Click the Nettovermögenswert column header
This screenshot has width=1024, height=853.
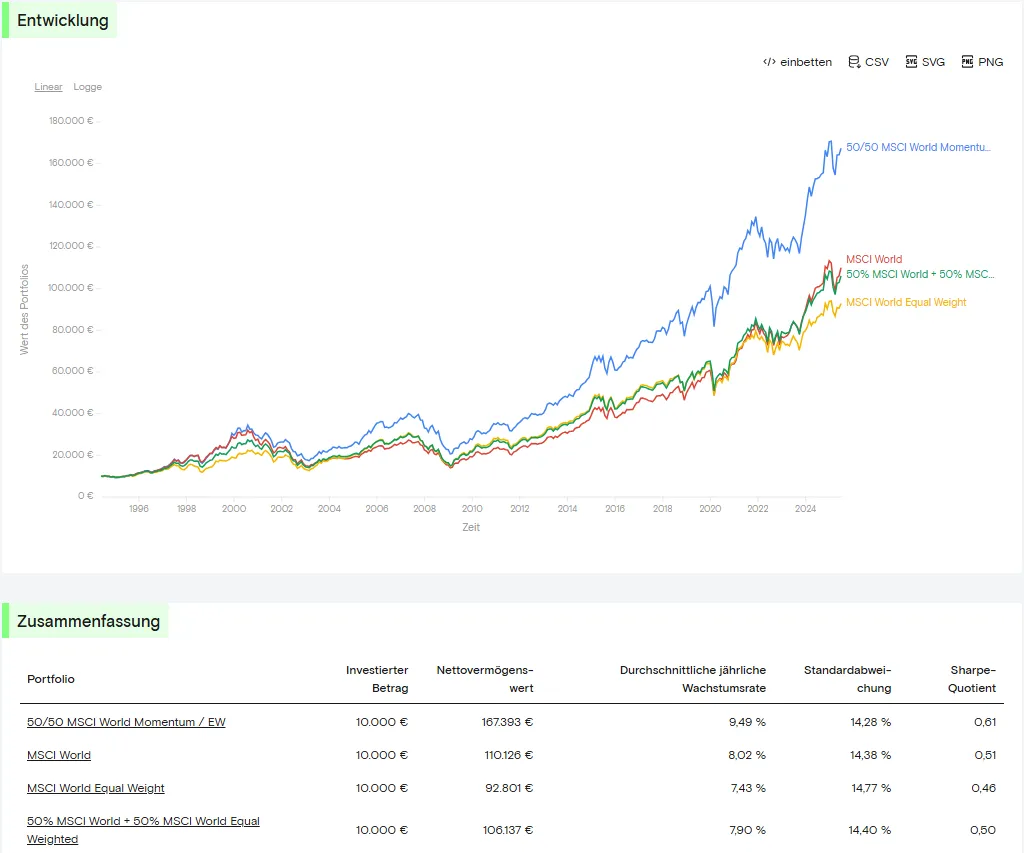[x=485, y=679]
